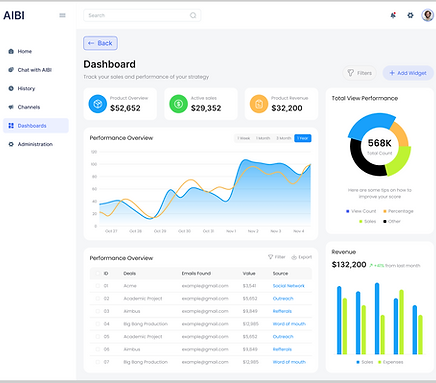This screenshot has height=383, width=436.
Task: Open Chat with AIBI in the sidebar
Action: coord(36,70)
